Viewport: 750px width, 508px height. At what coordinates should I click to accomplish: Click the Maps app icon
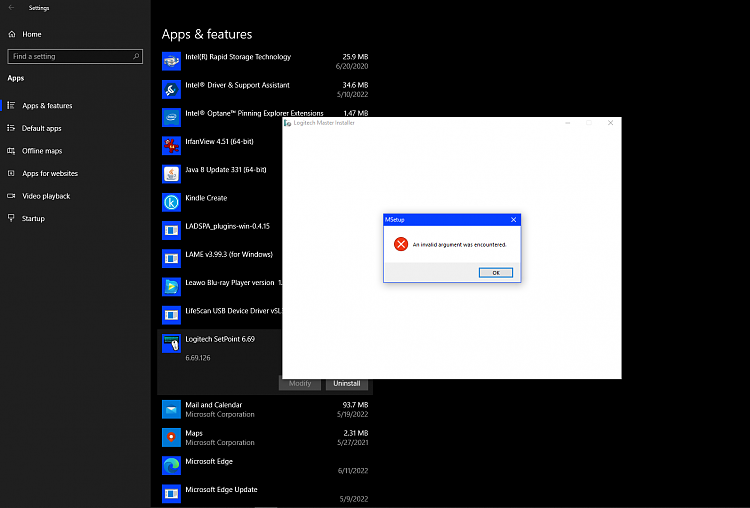(x=171, y=438)
